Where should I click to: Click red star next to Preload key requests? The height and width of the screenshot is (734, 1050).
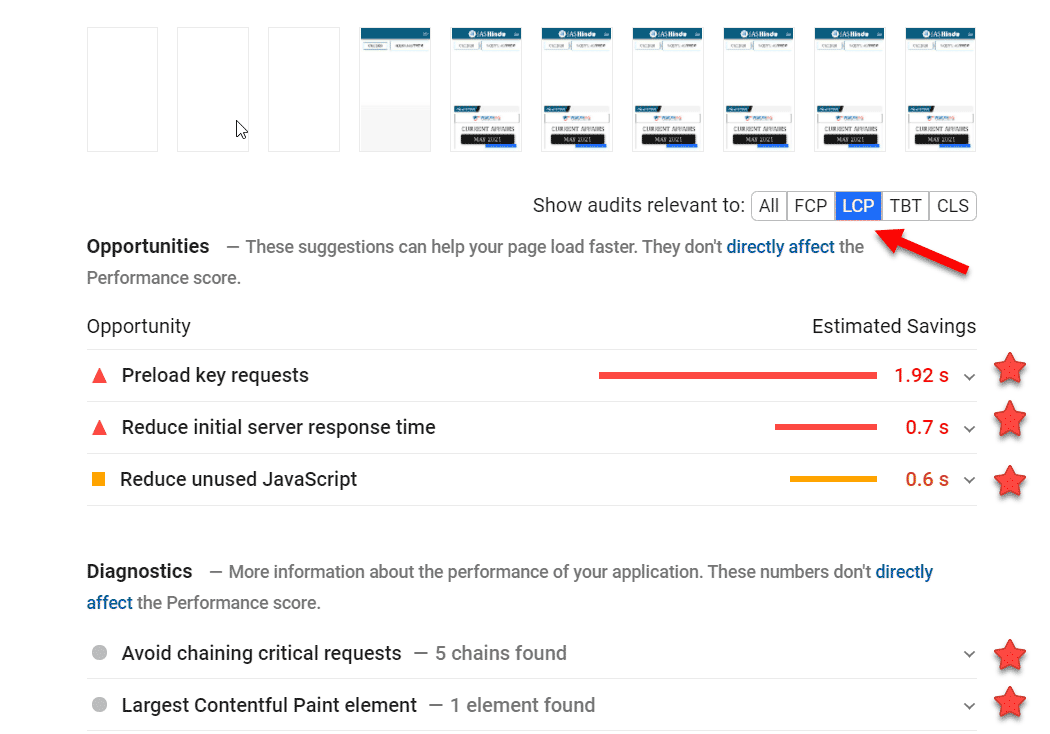coord(1010,368)
